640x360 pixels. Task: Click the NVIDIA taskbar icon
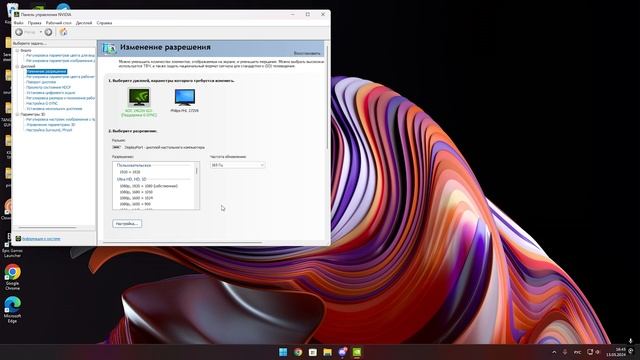357,352
